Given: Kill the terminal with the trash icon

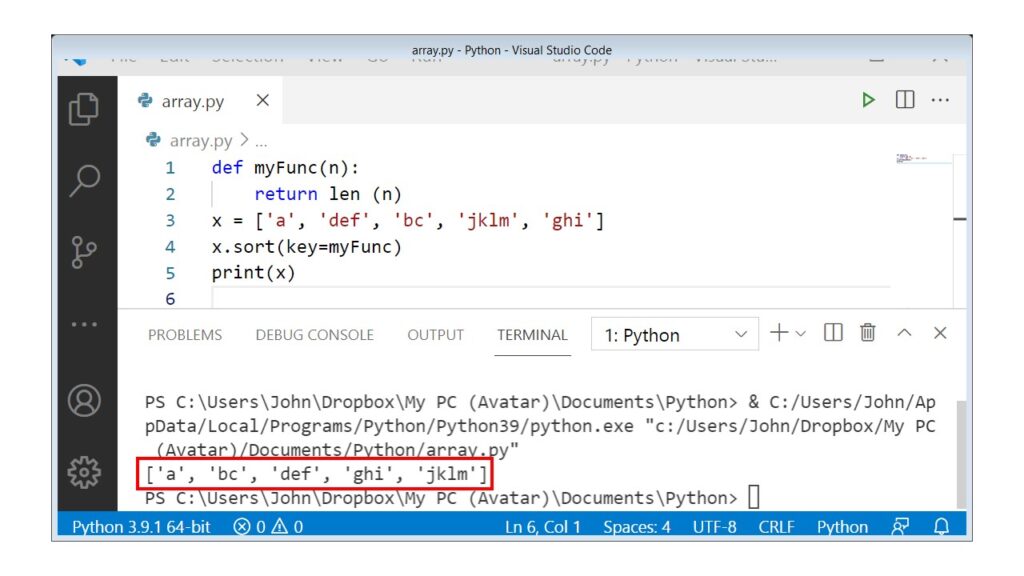Looking at the screenshot, I should click(x=867, y=334).
